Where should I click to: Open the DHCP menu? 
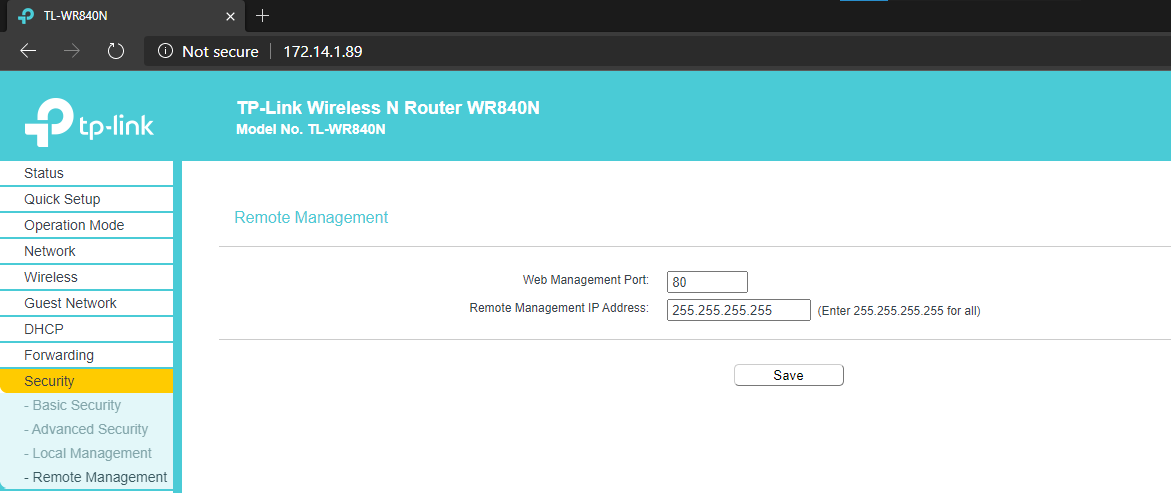coord(87,329)
